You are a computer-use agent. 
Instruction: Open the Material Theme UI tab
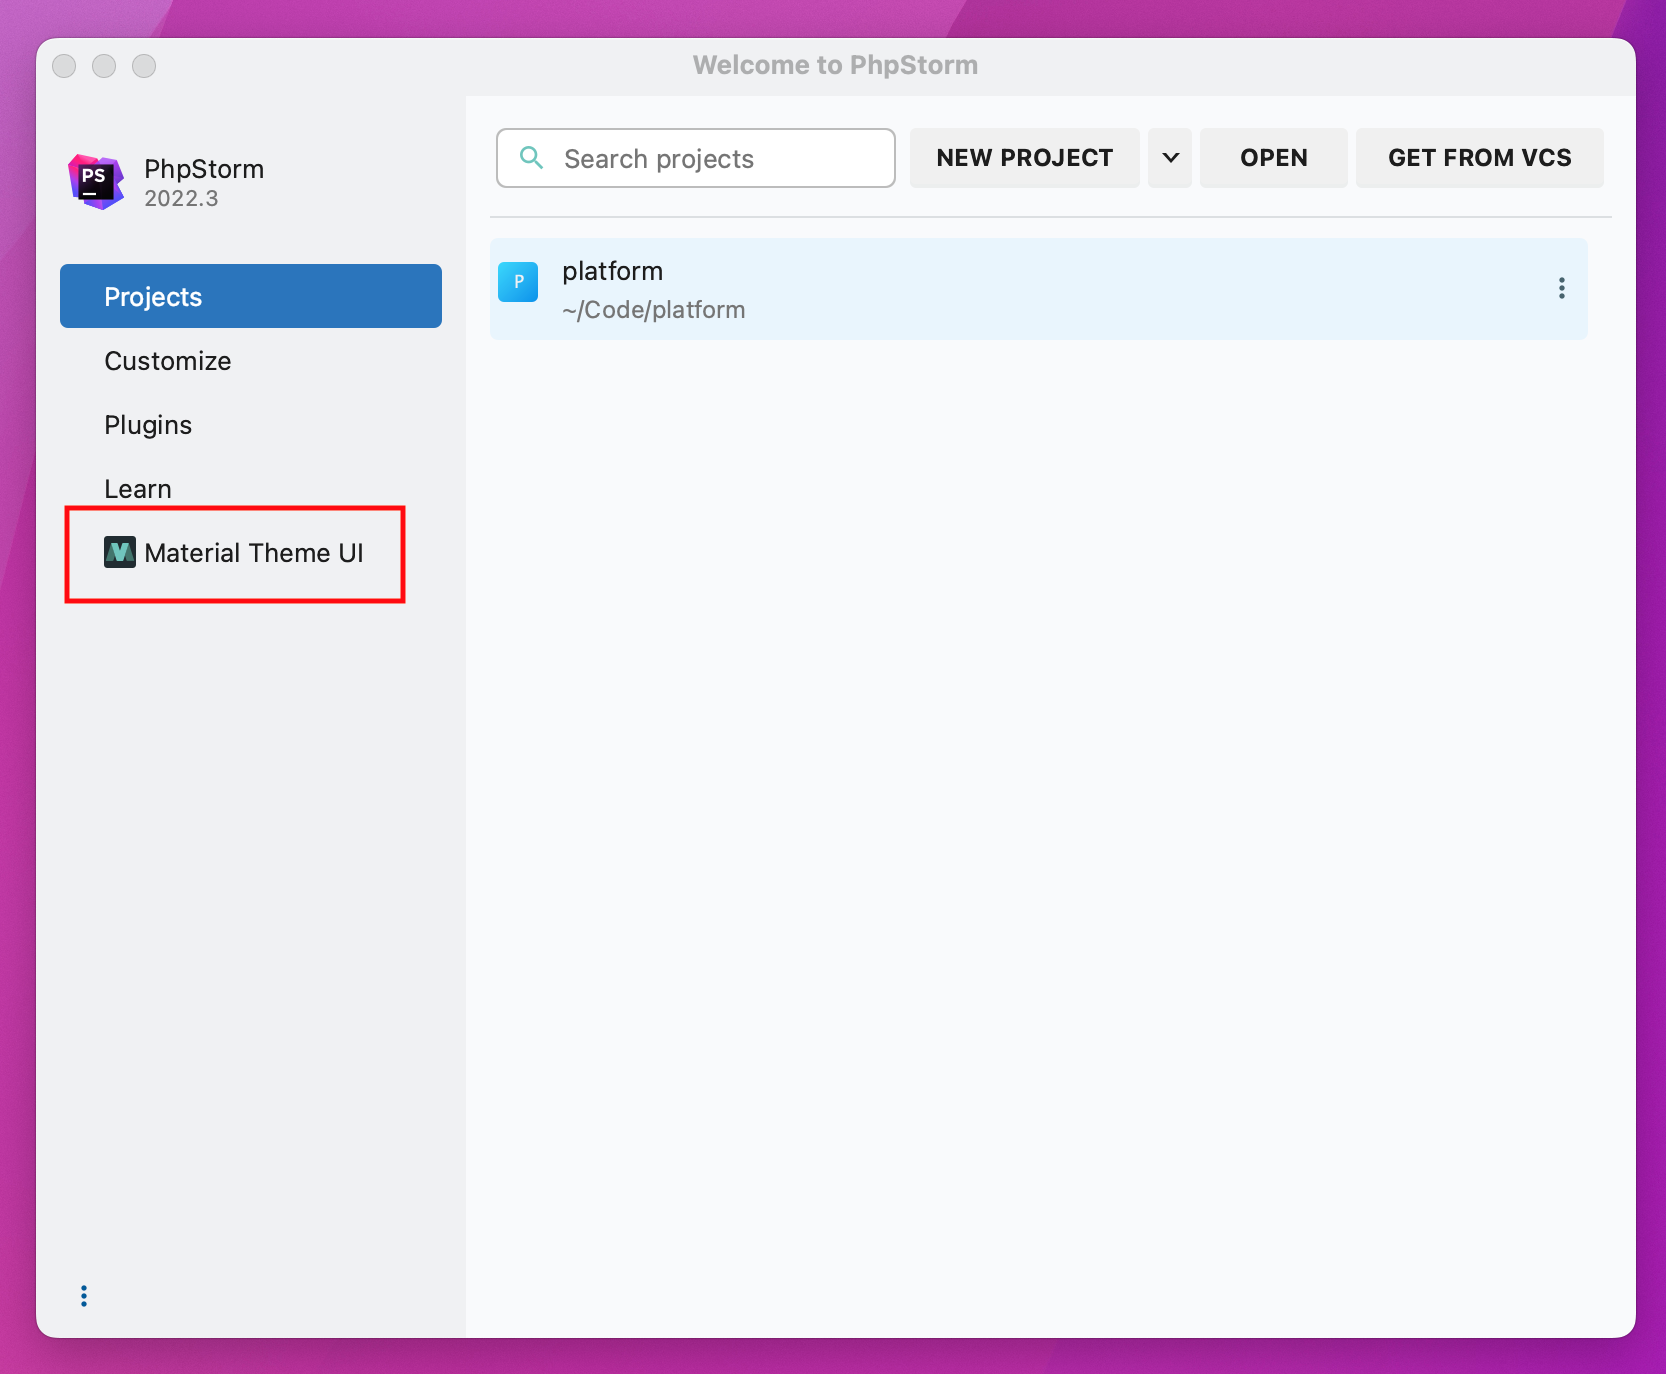click(x=251, y=552)
